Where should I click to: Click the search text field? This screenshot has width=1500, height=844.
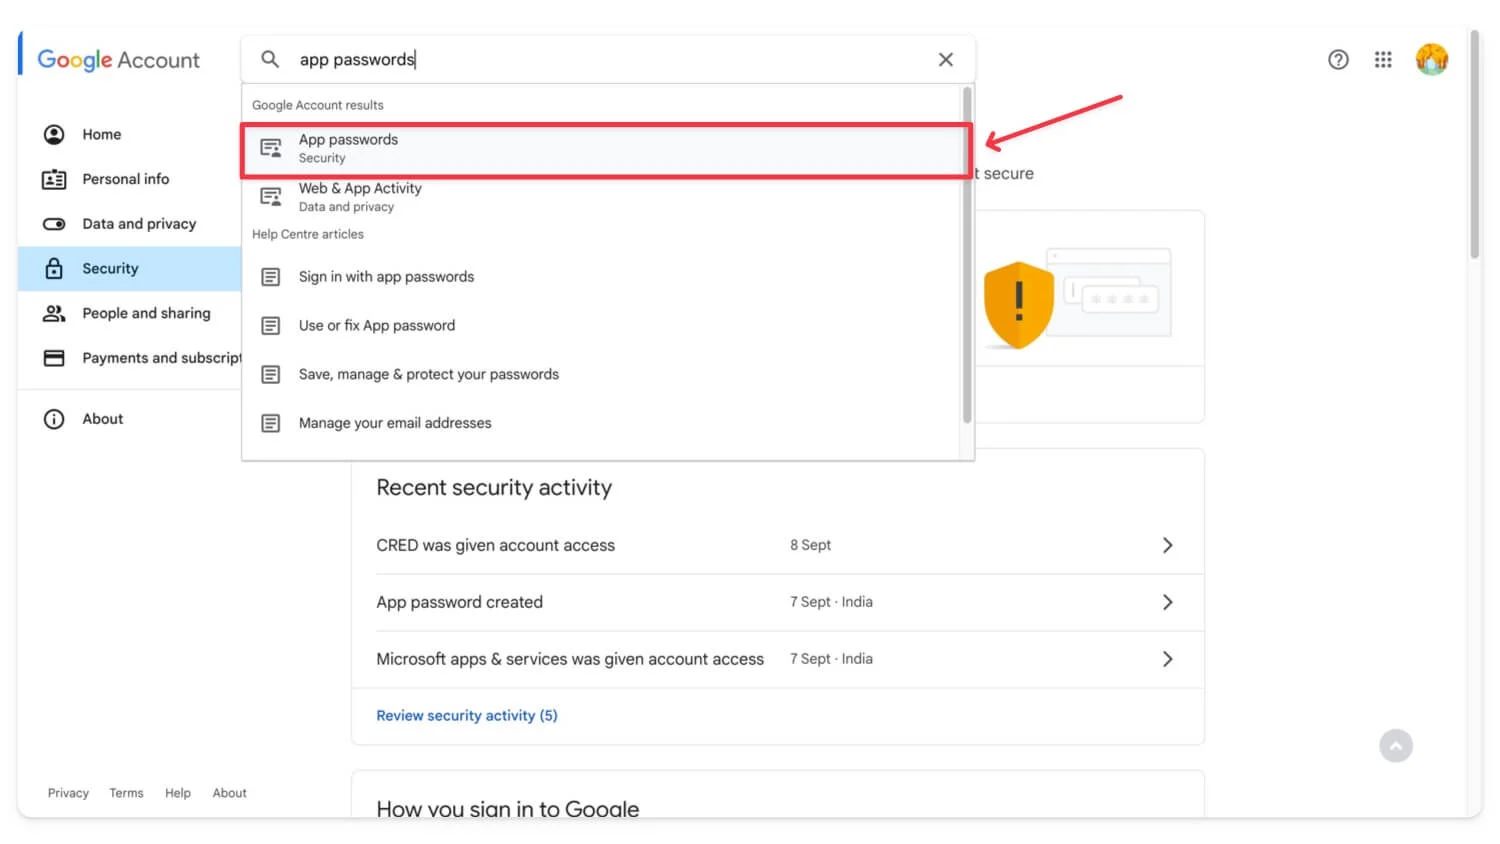coord(600,60)
